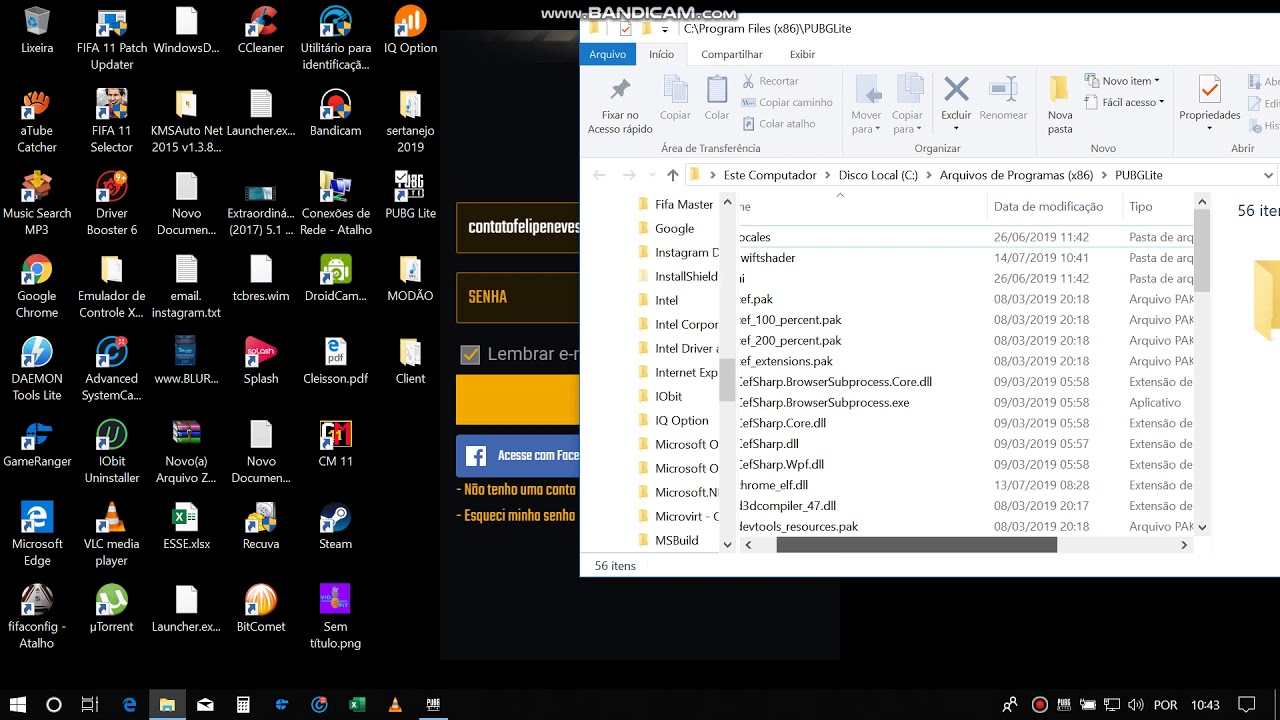Select the FIFA 11 Patch Updater desktop icon
Screen dimensions: 1280x720
click(112, 39)
